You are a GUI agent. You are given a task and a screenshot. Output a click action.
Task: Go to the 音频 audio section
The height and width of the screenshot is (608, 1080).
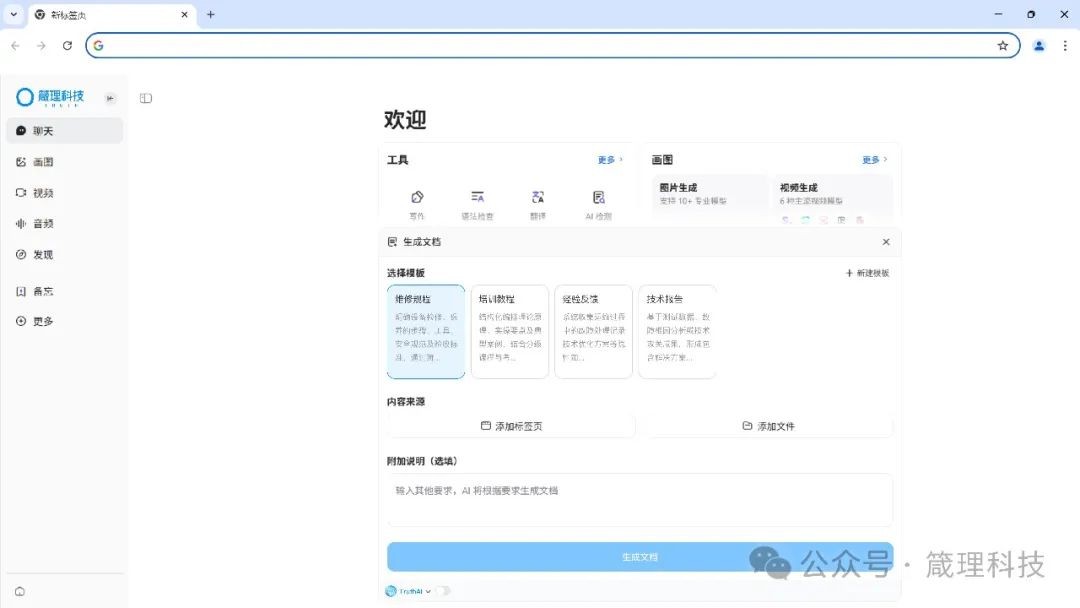[x=42, y=224]
